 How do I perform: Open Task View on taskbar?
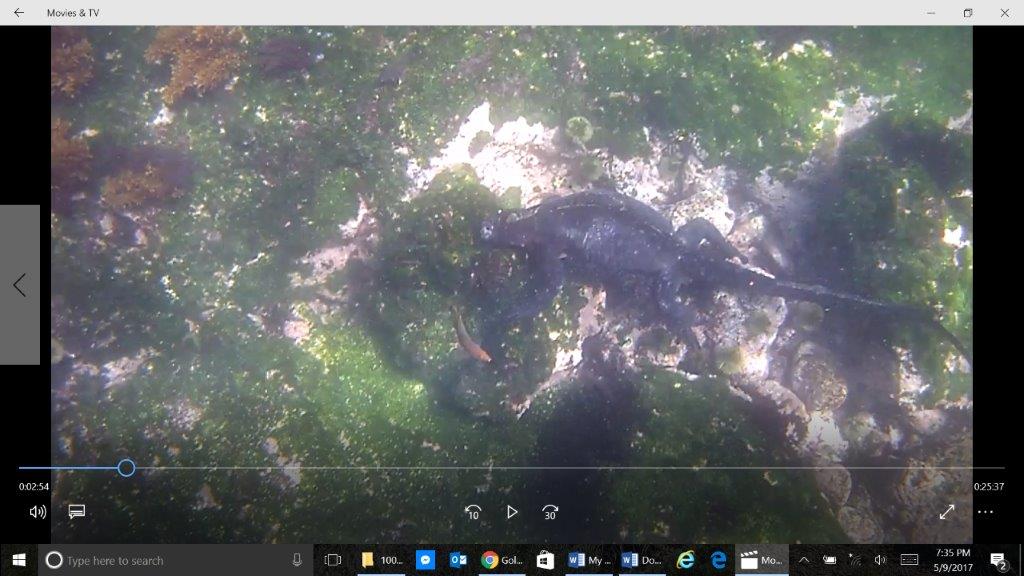point(333,560)
